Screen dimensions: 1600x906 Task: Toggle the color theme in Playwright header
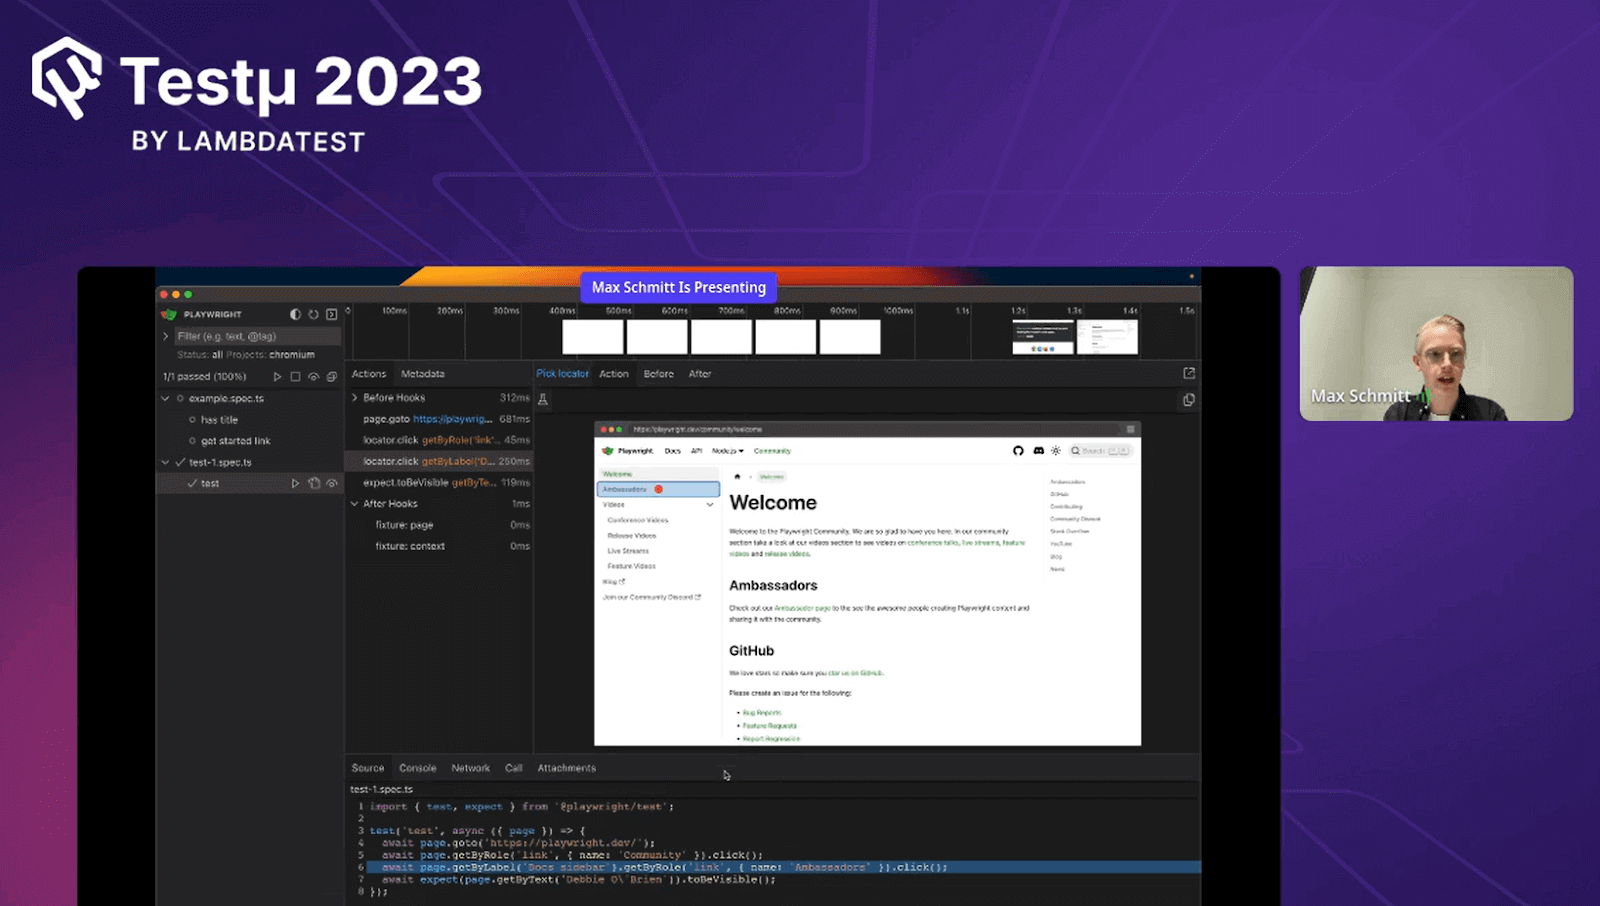click(295, 314)
